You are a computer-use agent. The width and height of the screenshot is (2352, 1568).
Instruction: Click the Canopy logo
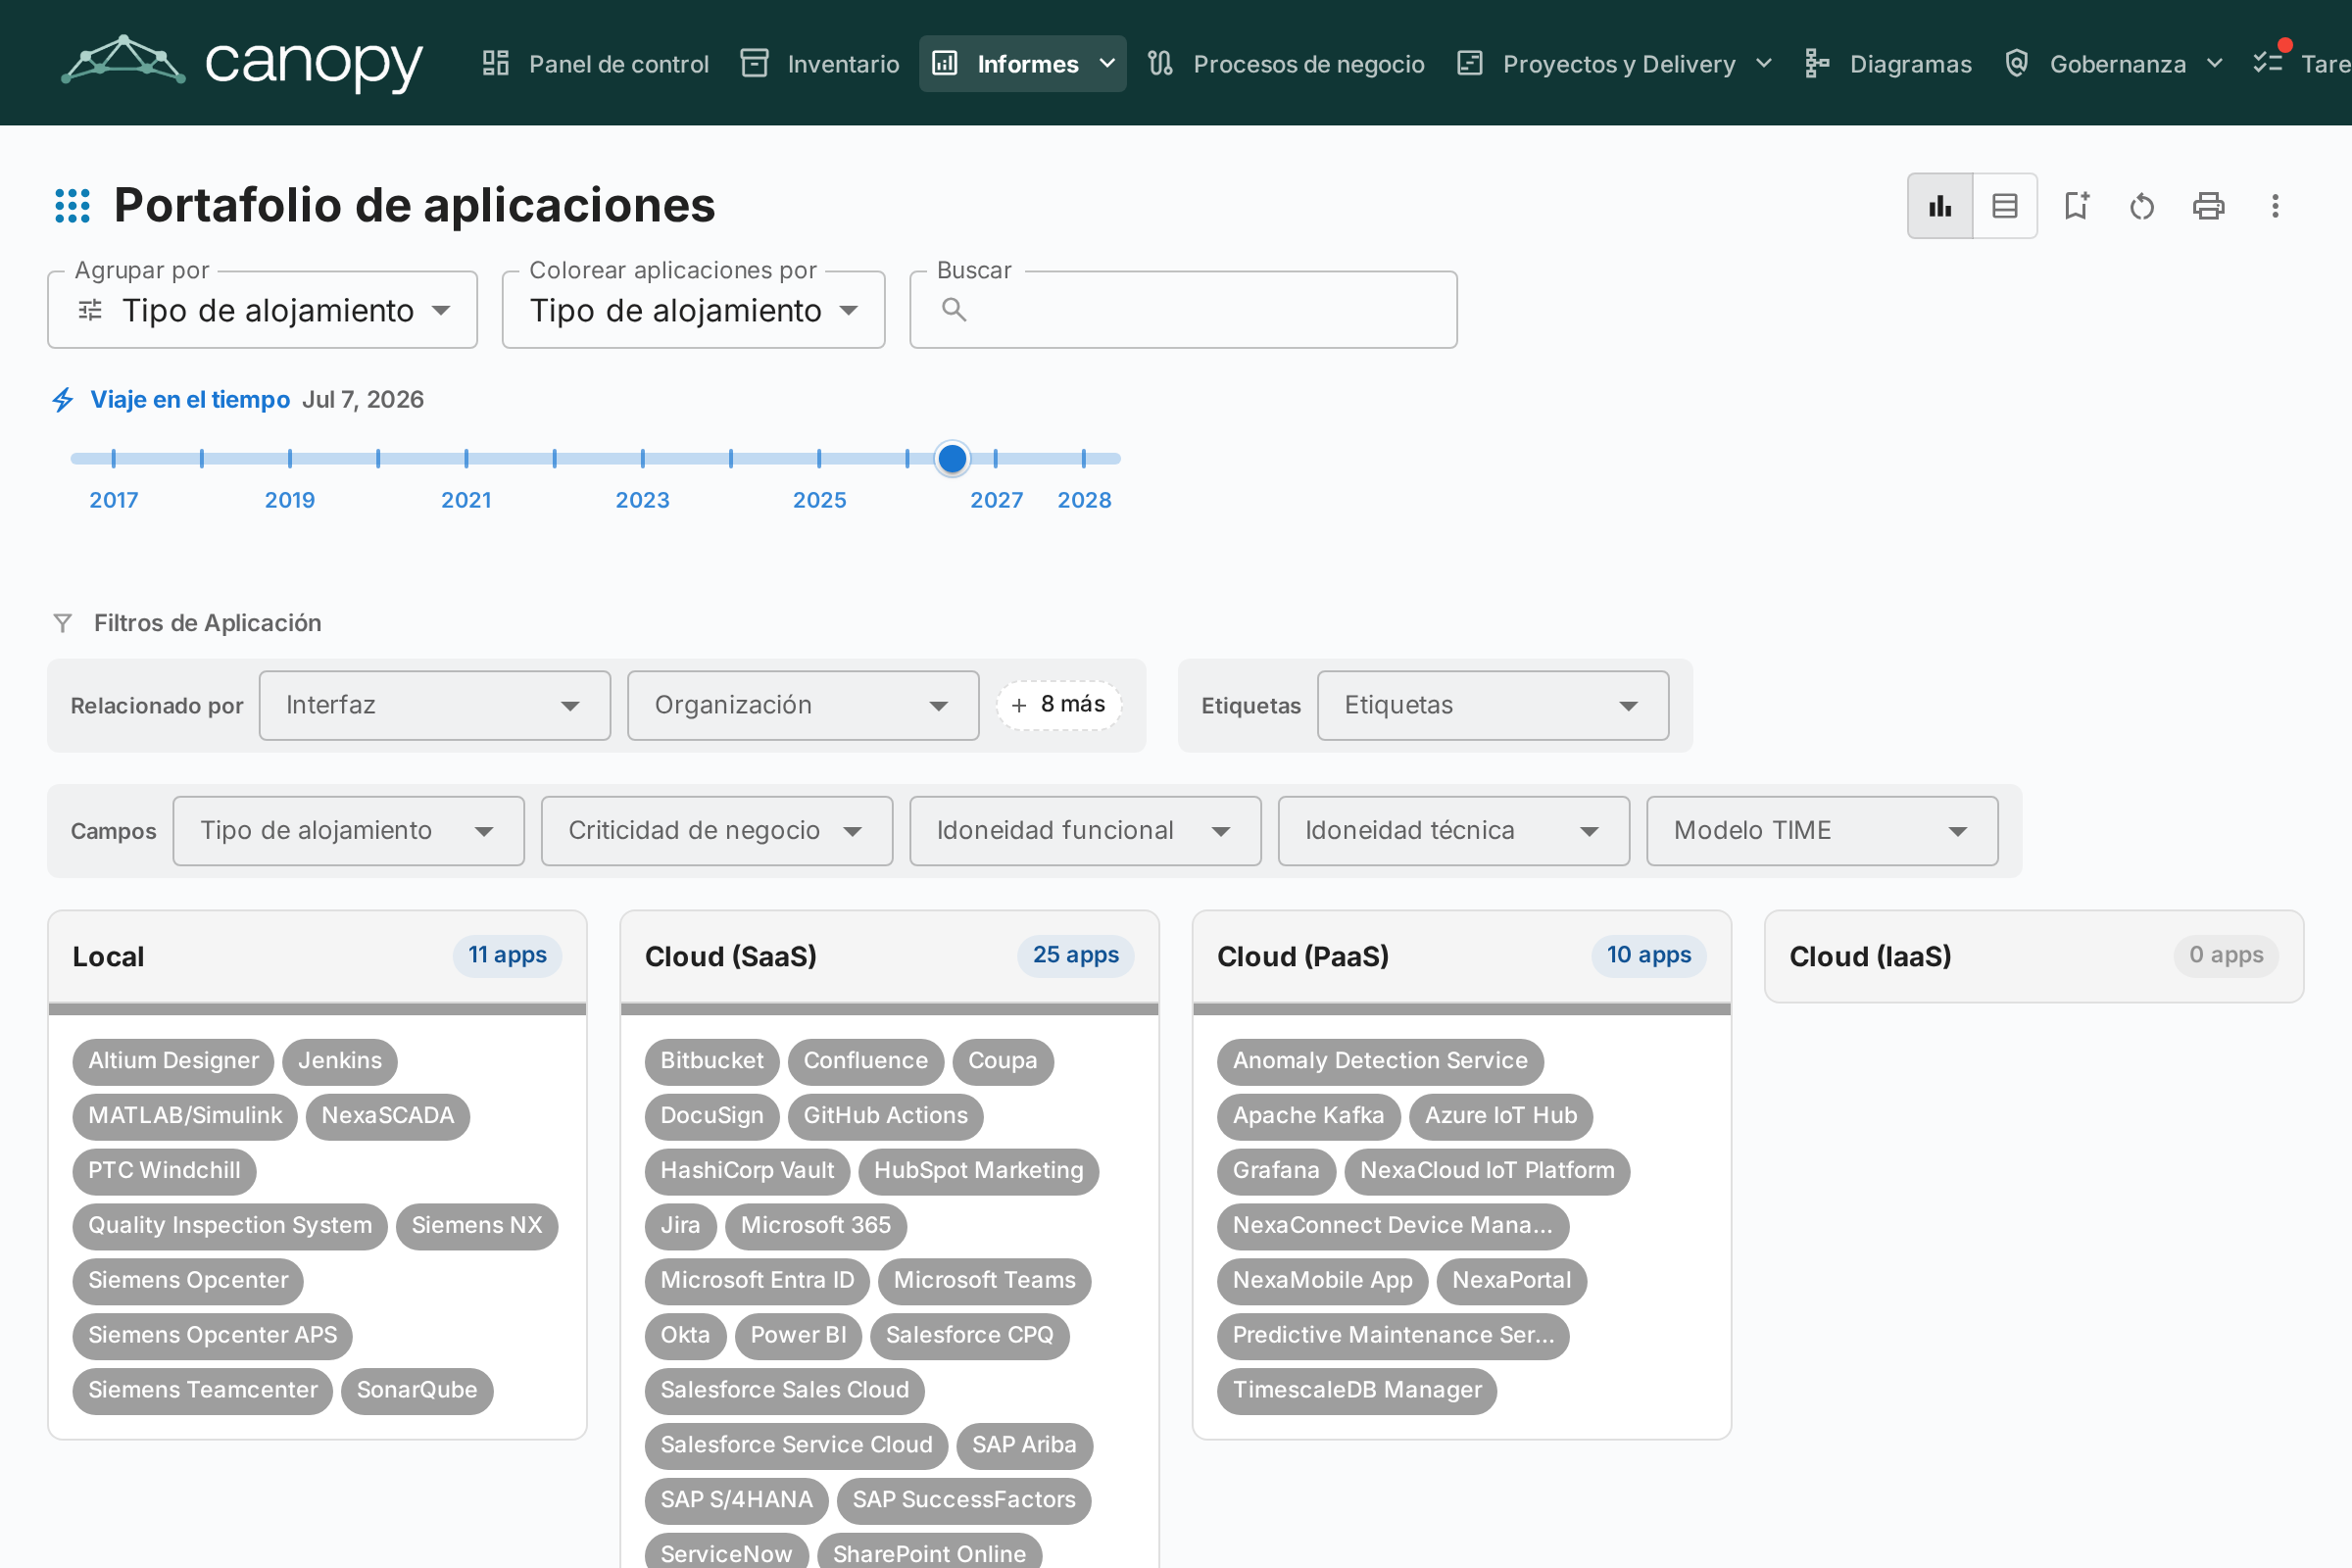[242, 63]
